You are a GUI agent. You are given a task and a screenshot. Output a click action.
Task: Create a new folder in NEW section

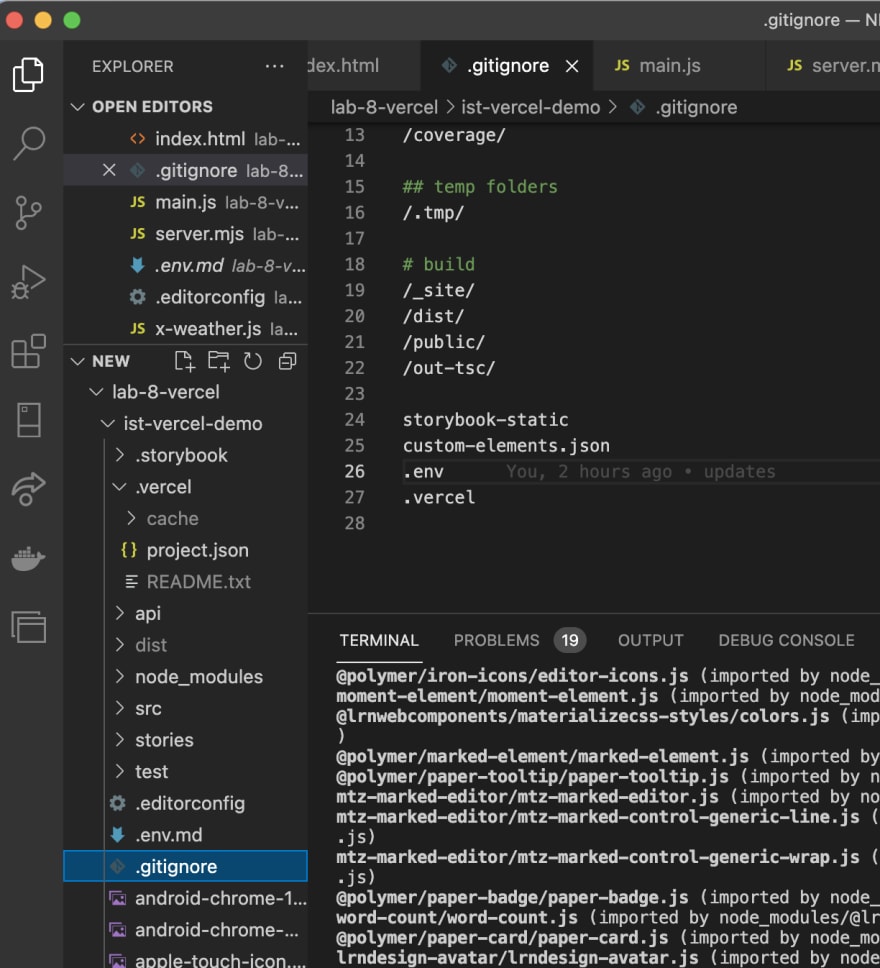click(x=219, y=361)
